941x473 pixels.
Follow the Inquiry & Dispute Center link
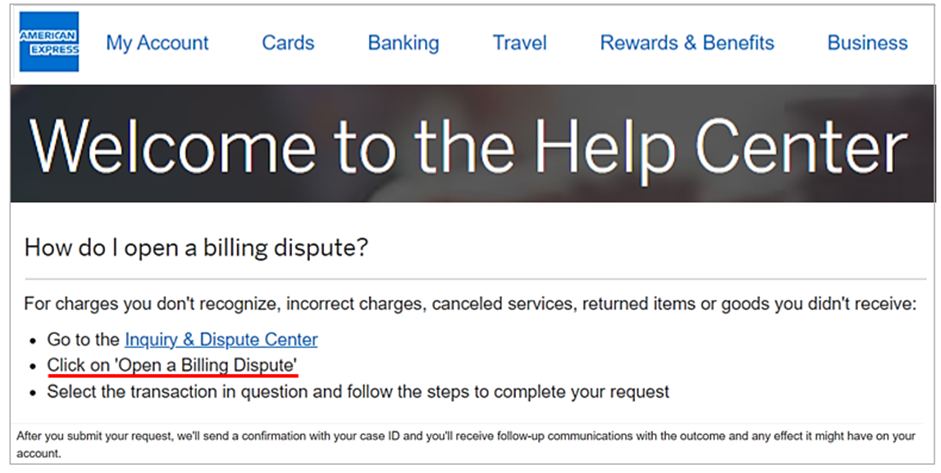[221, 340]
